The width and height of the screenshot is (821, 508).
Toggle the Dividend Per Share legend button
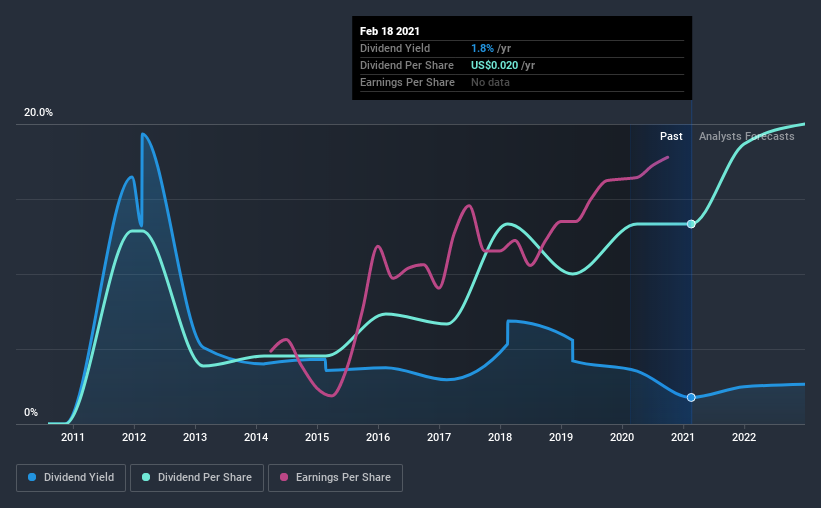[x=197, y=478]
